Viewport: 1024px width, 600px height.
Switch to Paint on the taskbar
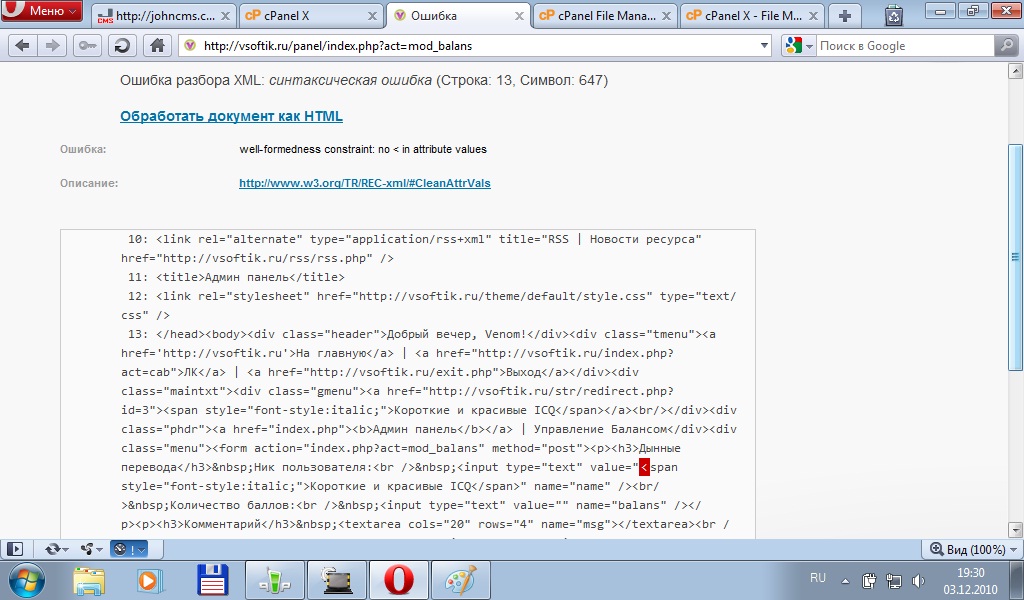pyautogui.click(x=460, y=580)
